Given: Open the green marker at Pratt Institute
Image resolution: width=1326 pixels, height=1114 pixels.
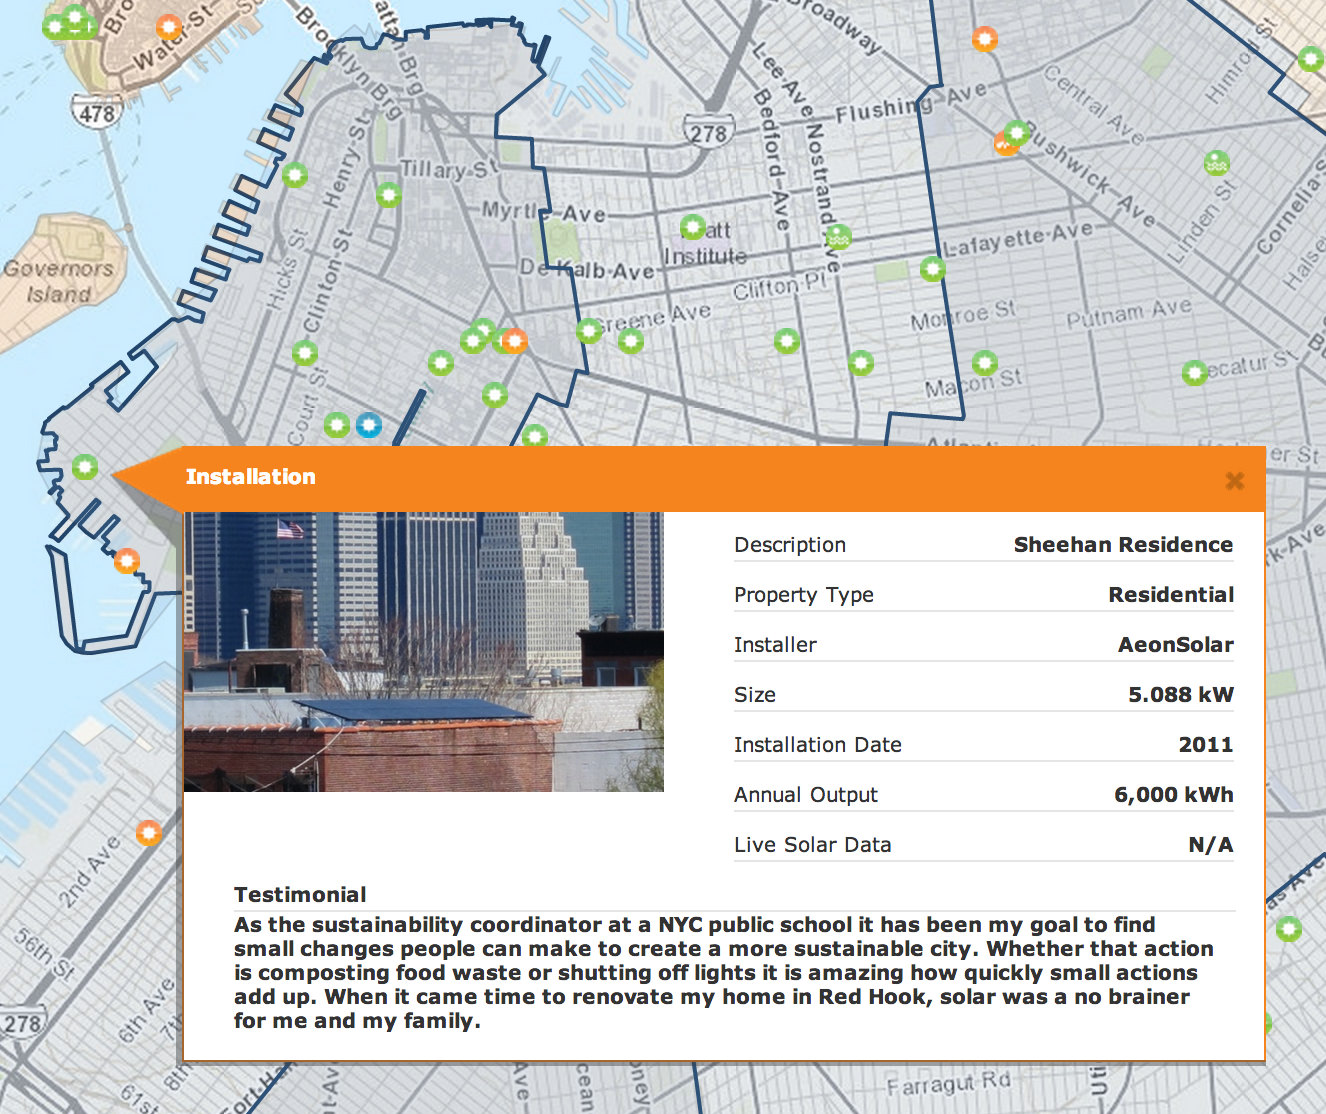Looking at the screenshot, I should click(692, 227).
